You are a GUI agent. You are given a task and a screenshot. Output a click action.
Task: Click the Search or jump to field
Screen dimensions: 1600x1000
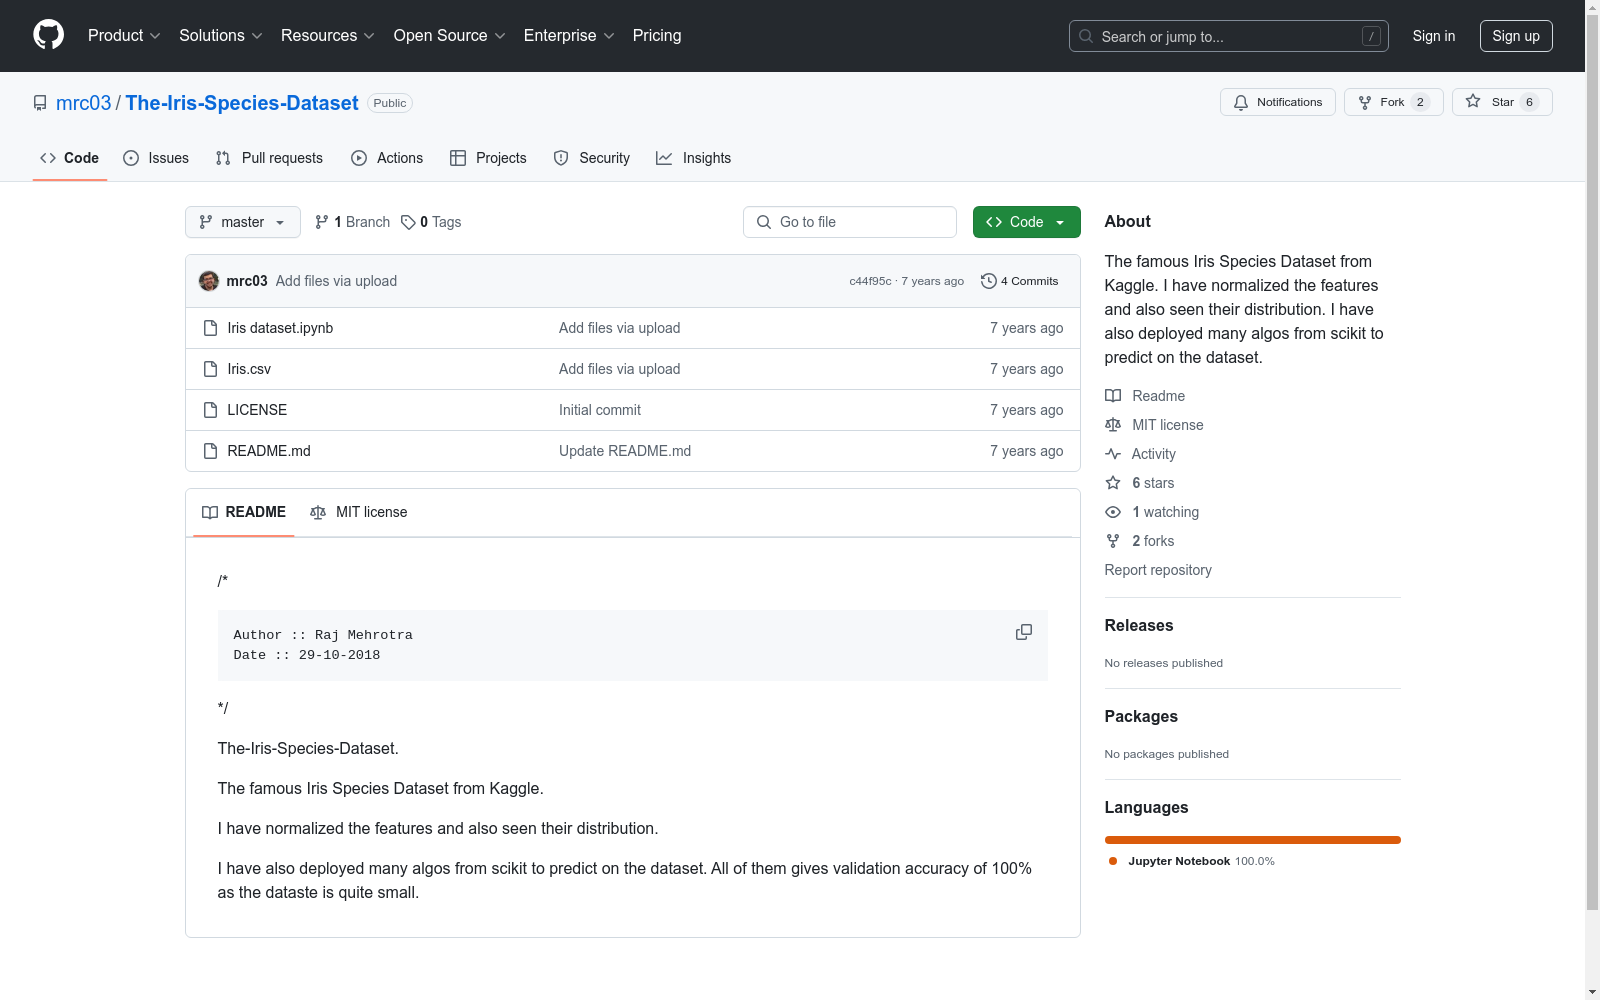[1229, 36]
